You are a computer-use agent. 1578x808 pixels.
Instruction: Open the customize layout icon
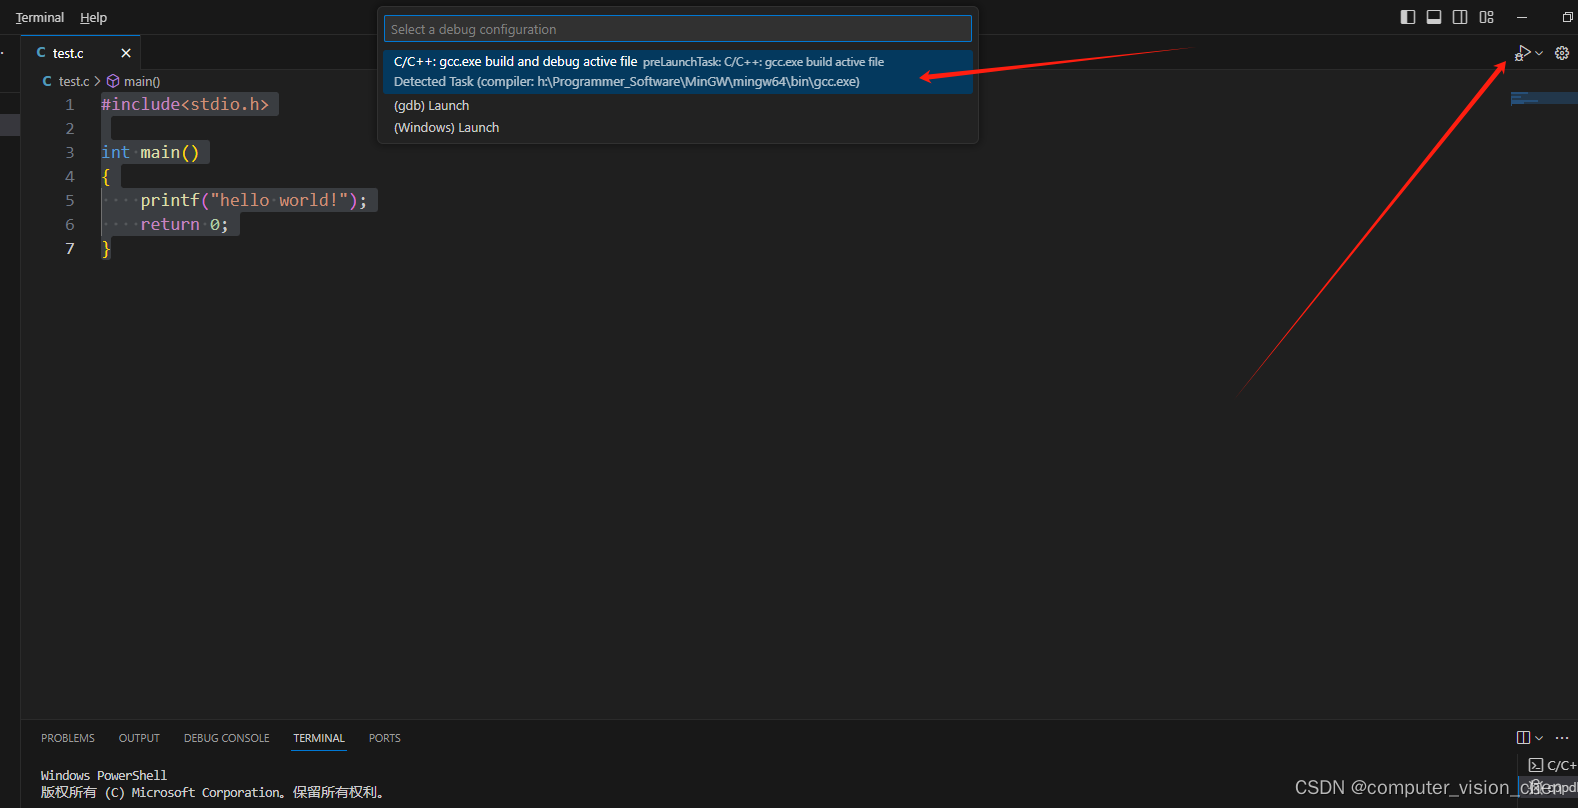pos(1487,17)
